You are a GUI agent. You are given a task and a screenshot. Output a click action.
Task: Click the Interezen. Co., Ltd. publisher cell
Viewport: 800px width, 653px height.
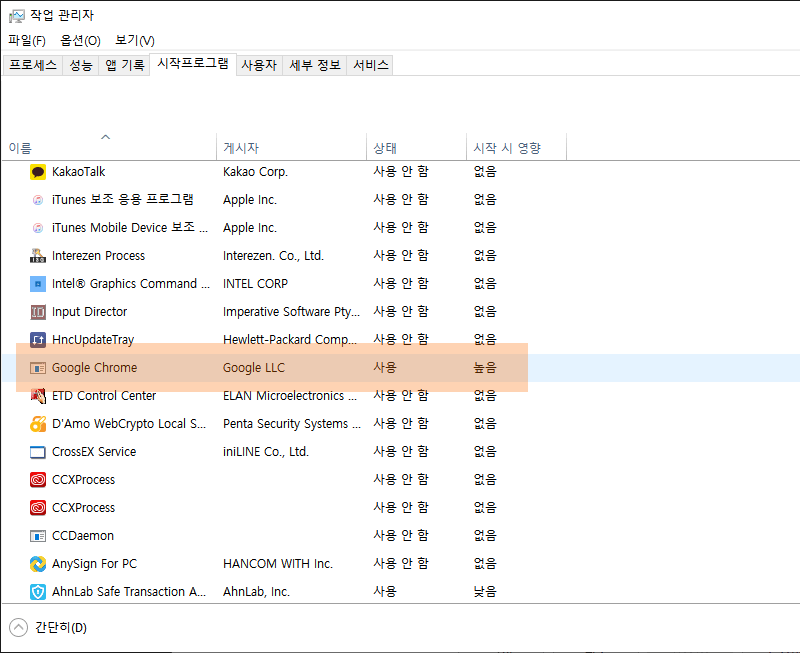pyautogui.click(x=273, y=256)
